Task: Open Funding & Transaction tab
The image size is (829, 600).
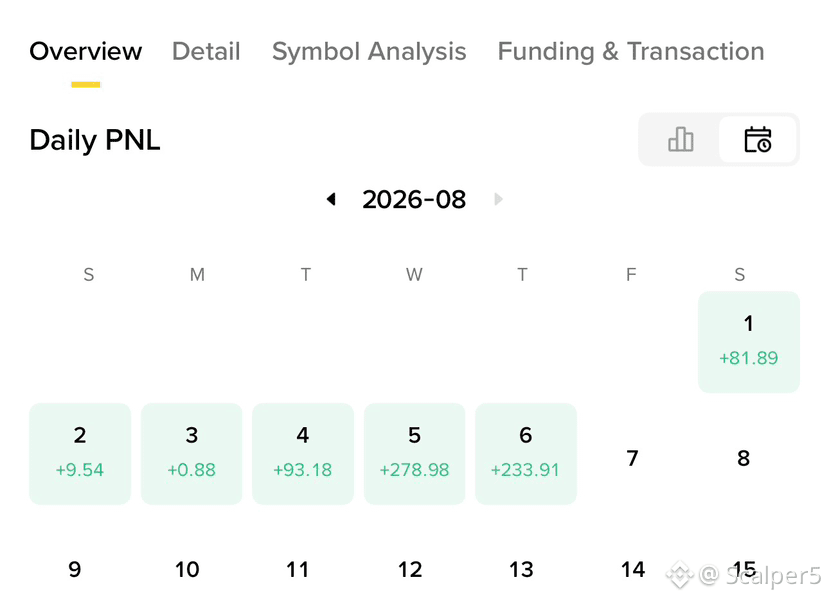Action: tap(631, 51)
